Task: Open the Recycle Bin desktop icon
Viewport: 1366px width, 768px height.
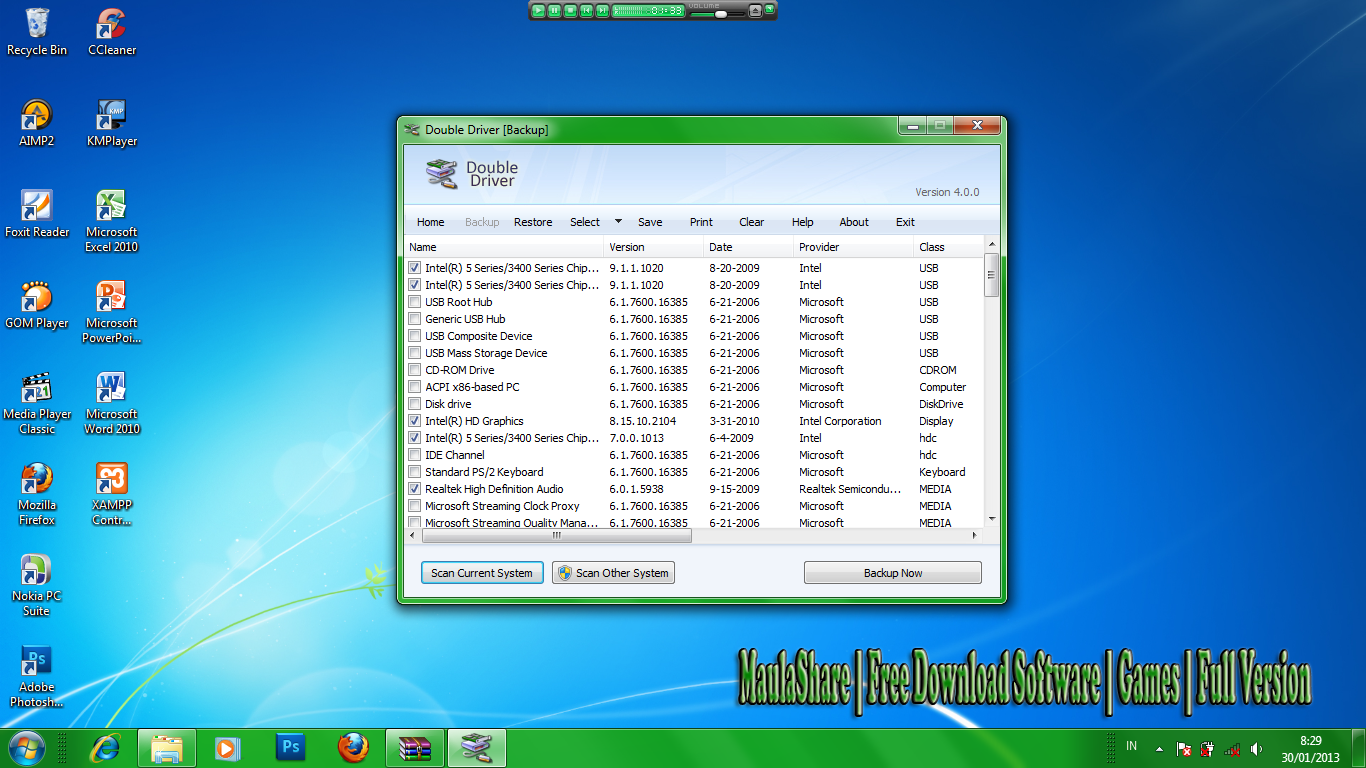Action: [x=37, y=32]
